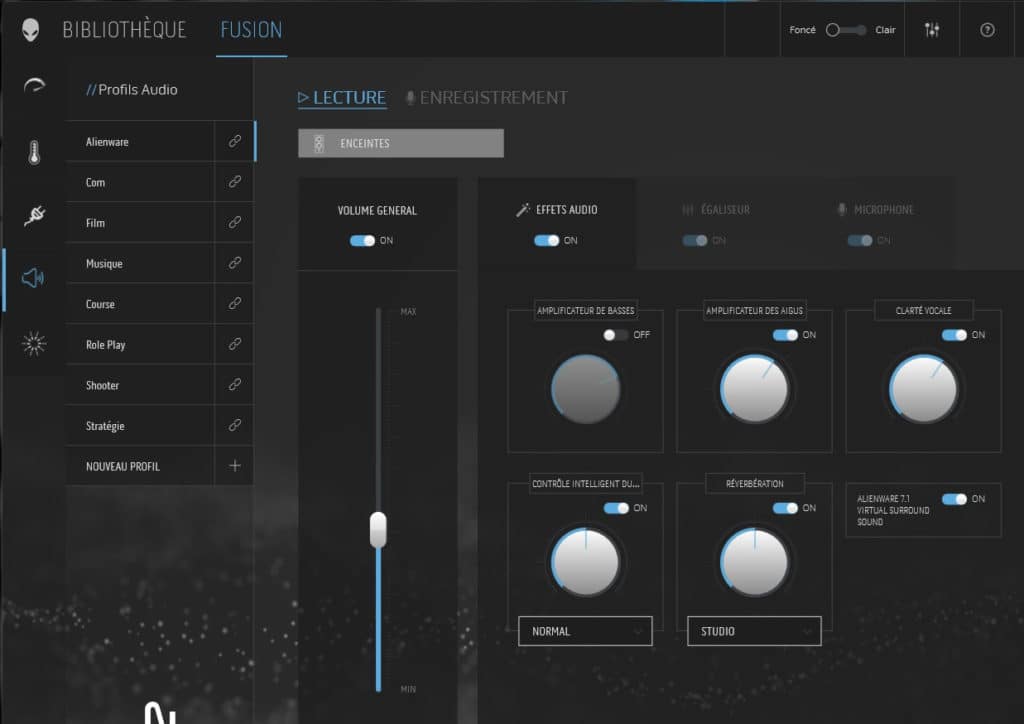Click the Amplificateur de Basses knob
This screenshot has width=1024, height=724.
click(585, 389)
